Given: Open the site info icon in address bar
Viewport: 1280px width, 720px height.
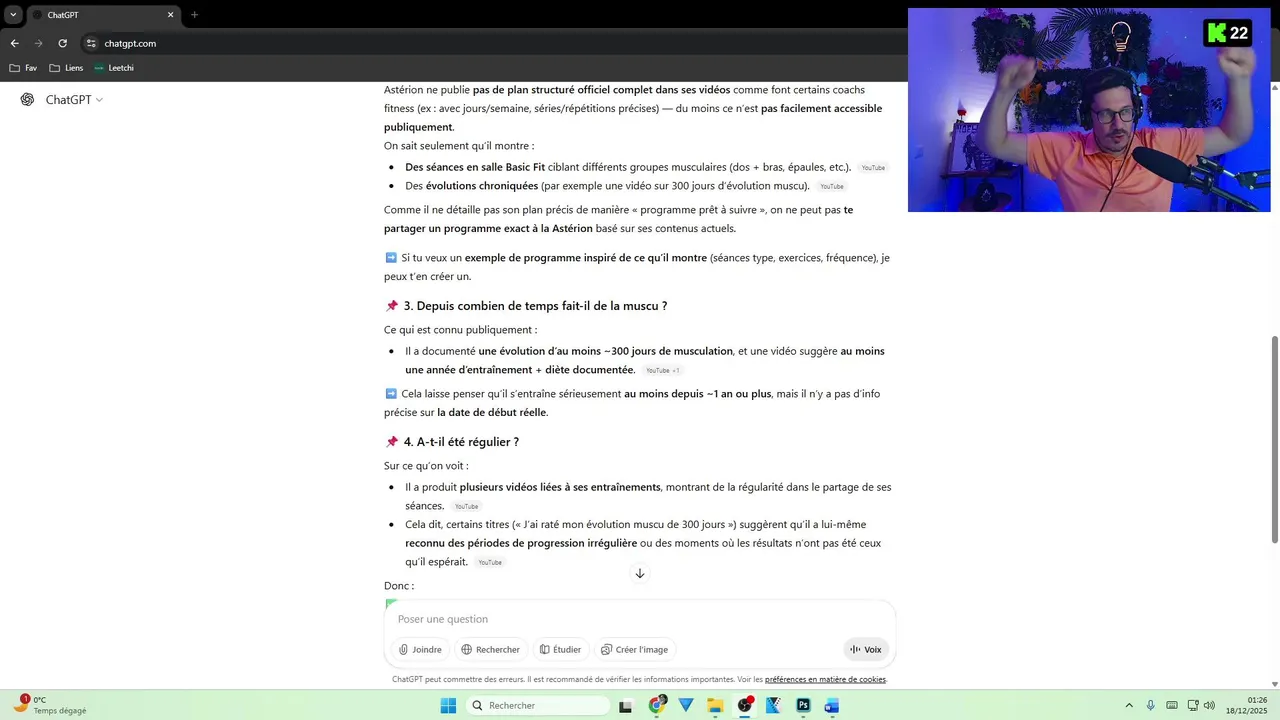Looking at the screenshot, I should tap(91, 43).
